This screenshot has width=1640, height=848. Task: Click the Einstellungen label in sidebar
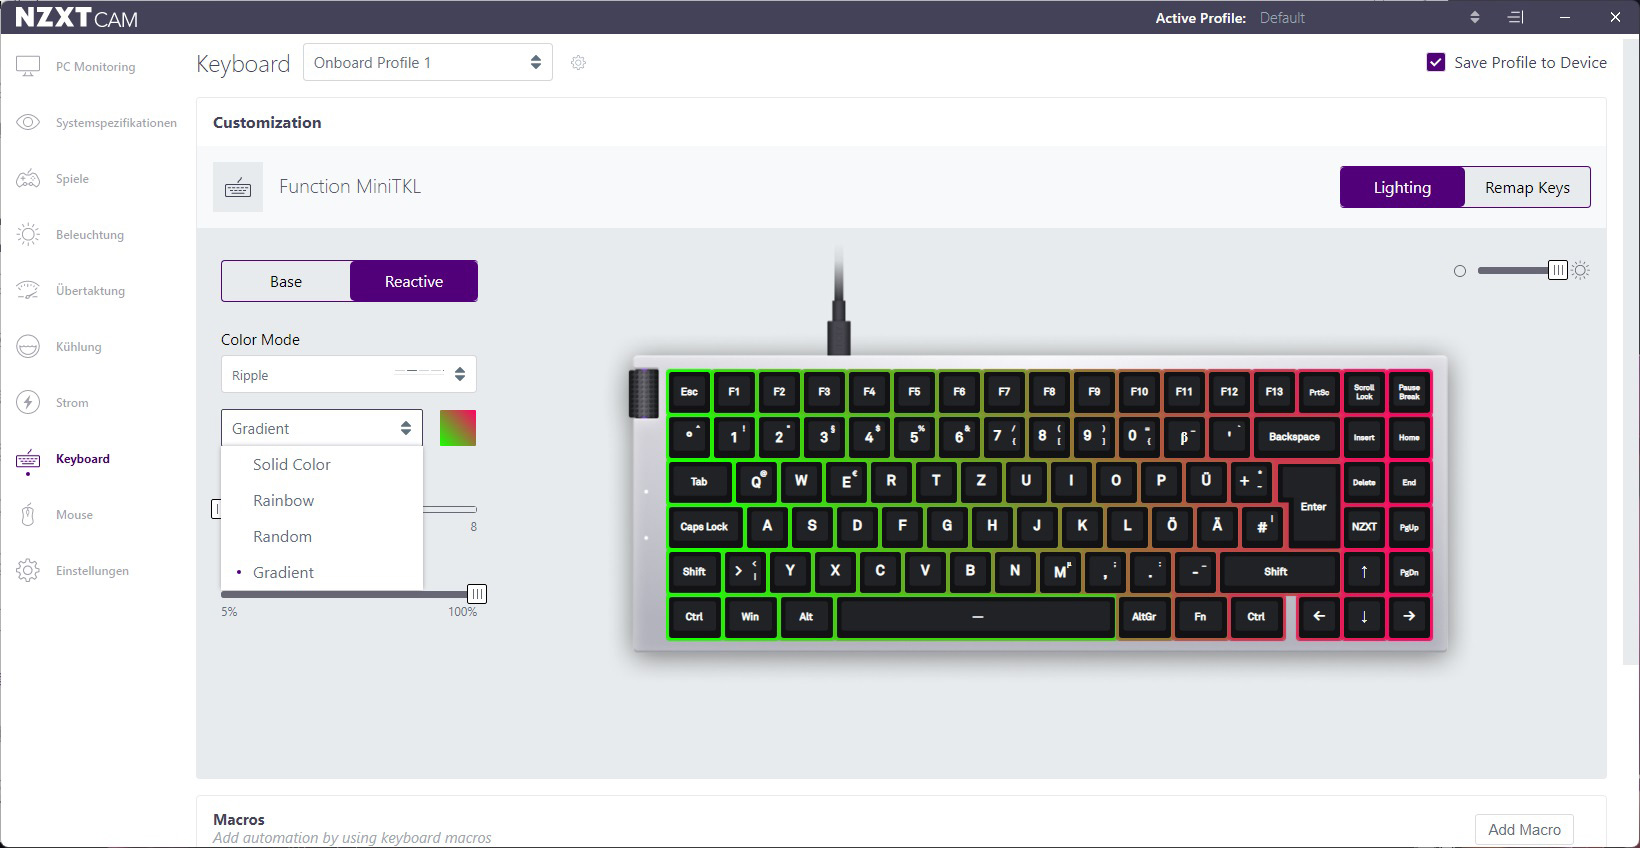pyautogui.click(x=92, y=570)
